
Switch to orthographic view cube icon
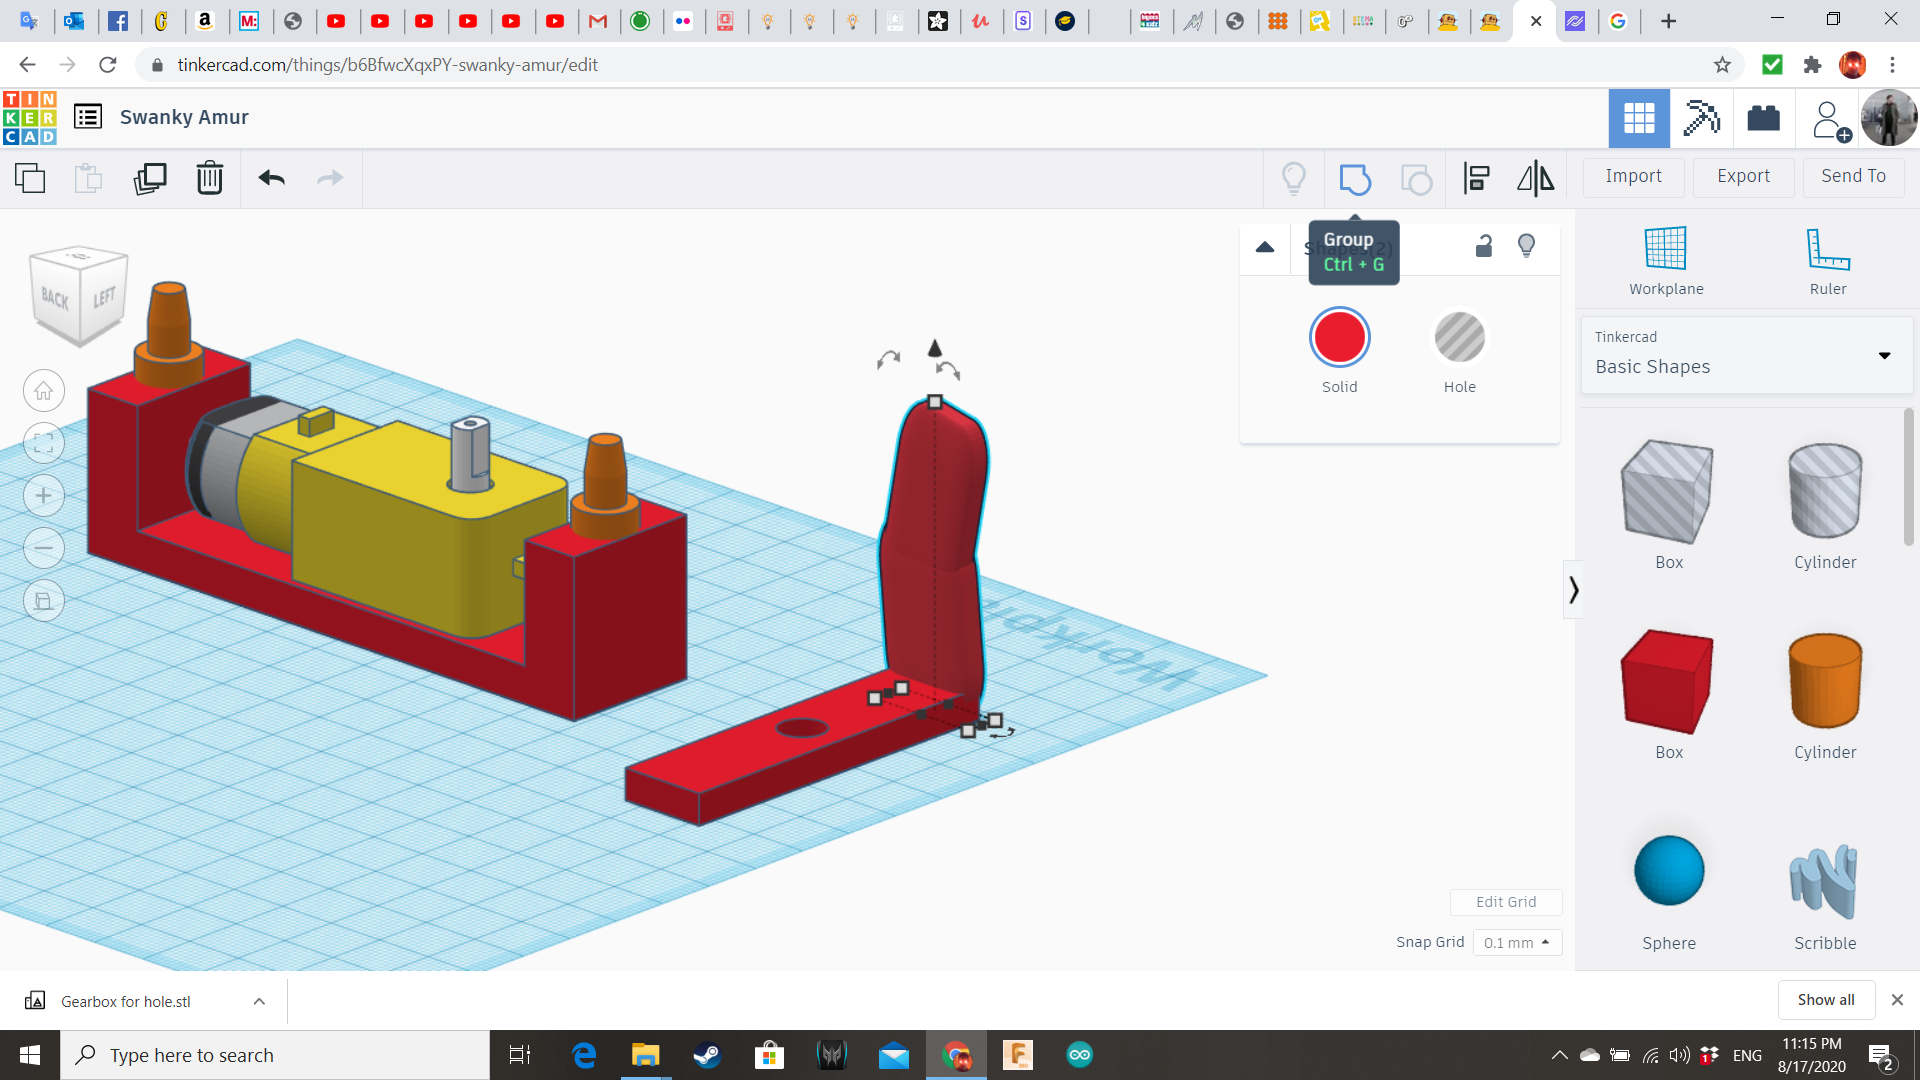(44, 601)
